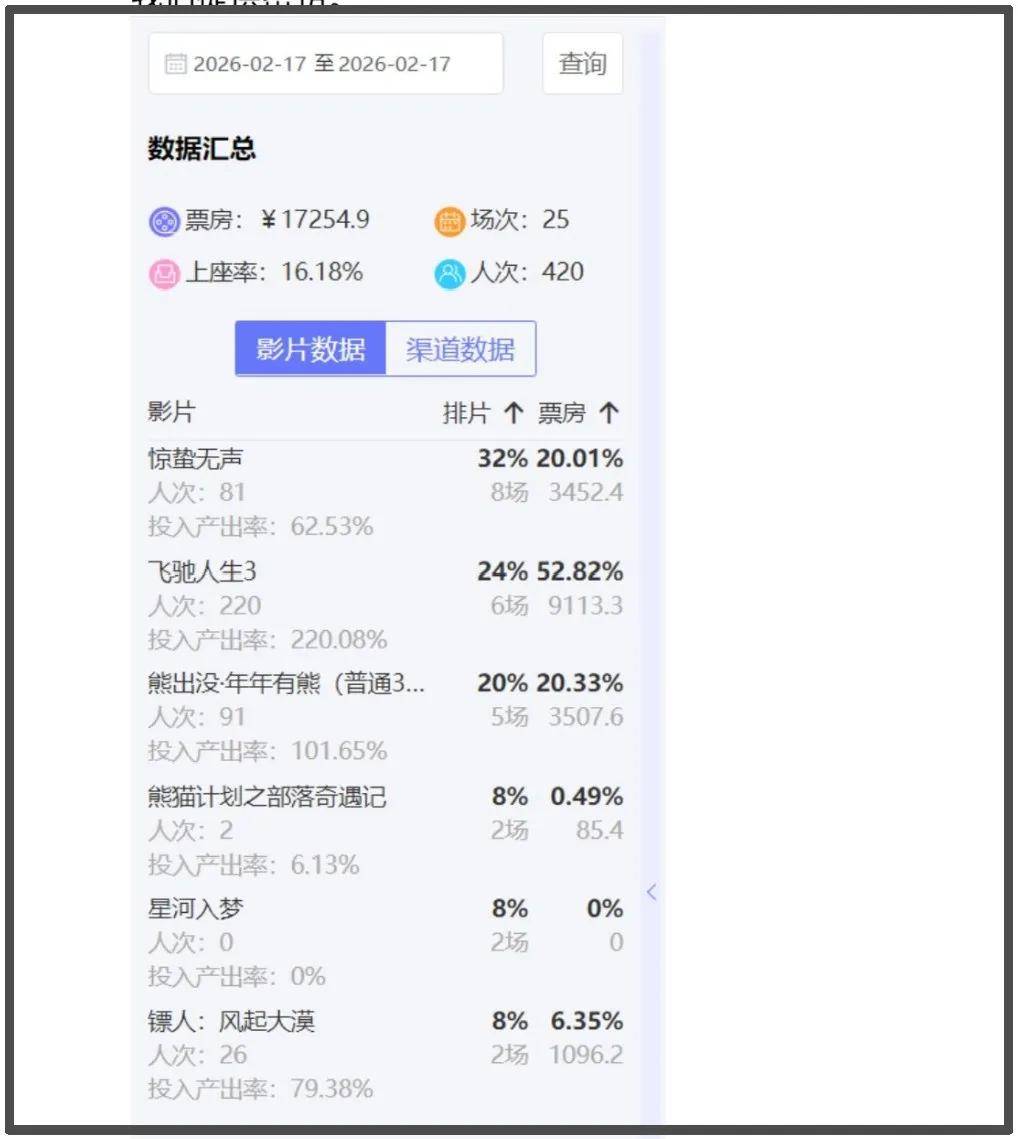Select the 惊蛰无声 movie row
The width and height of the screenshot is (1018, 1139).
tap(196, 459)
